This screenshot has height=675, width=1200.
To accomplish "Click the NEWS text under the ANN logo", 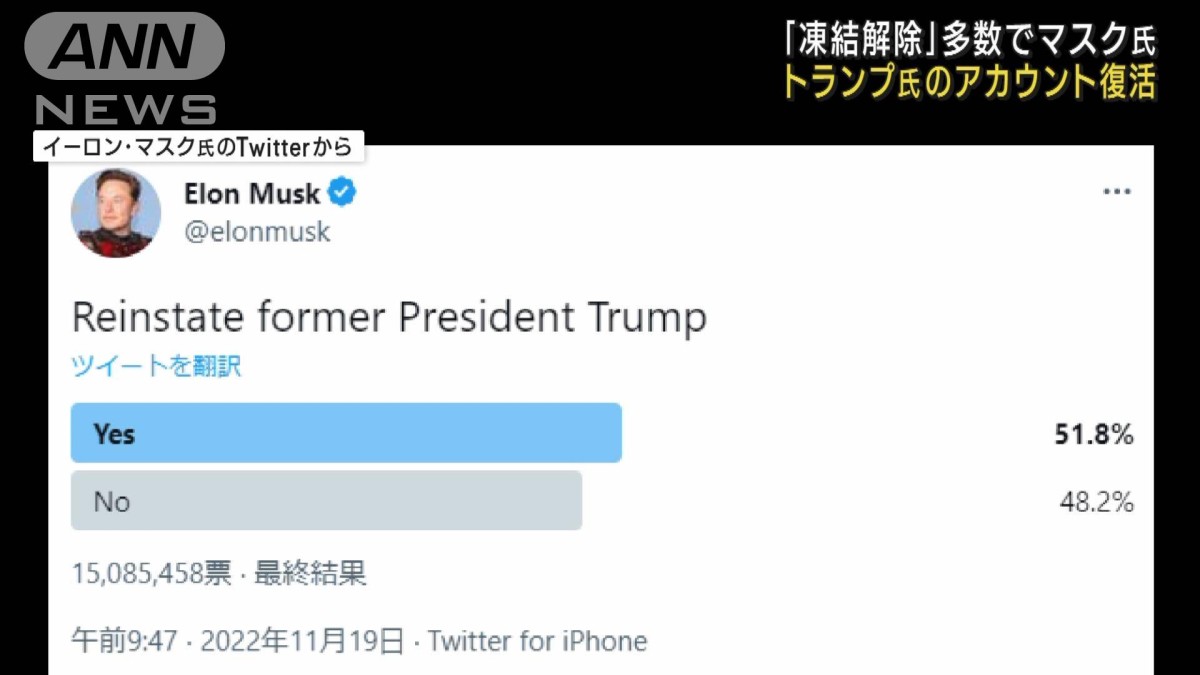I will [x=126, y=108].
